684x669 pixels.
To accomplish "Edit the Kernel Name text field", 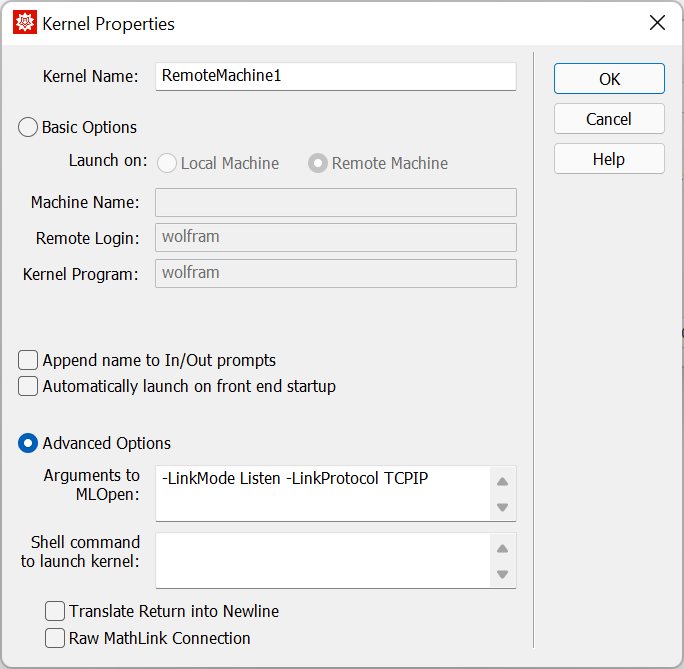I will [335, 76].
